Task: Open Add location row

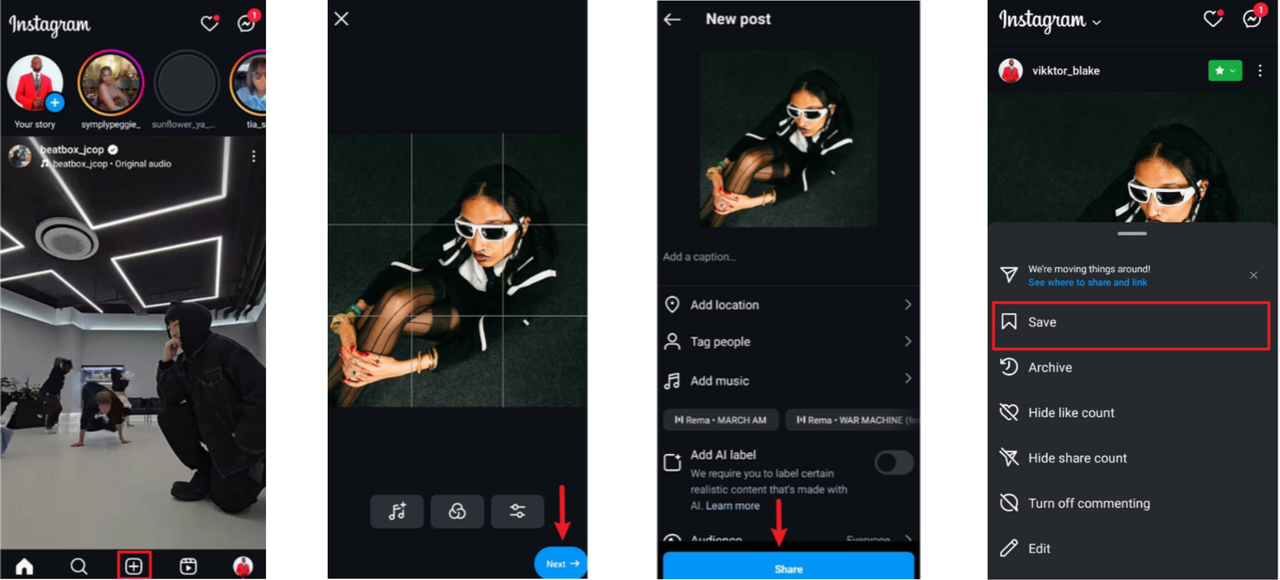Action: tap(789, 305)
